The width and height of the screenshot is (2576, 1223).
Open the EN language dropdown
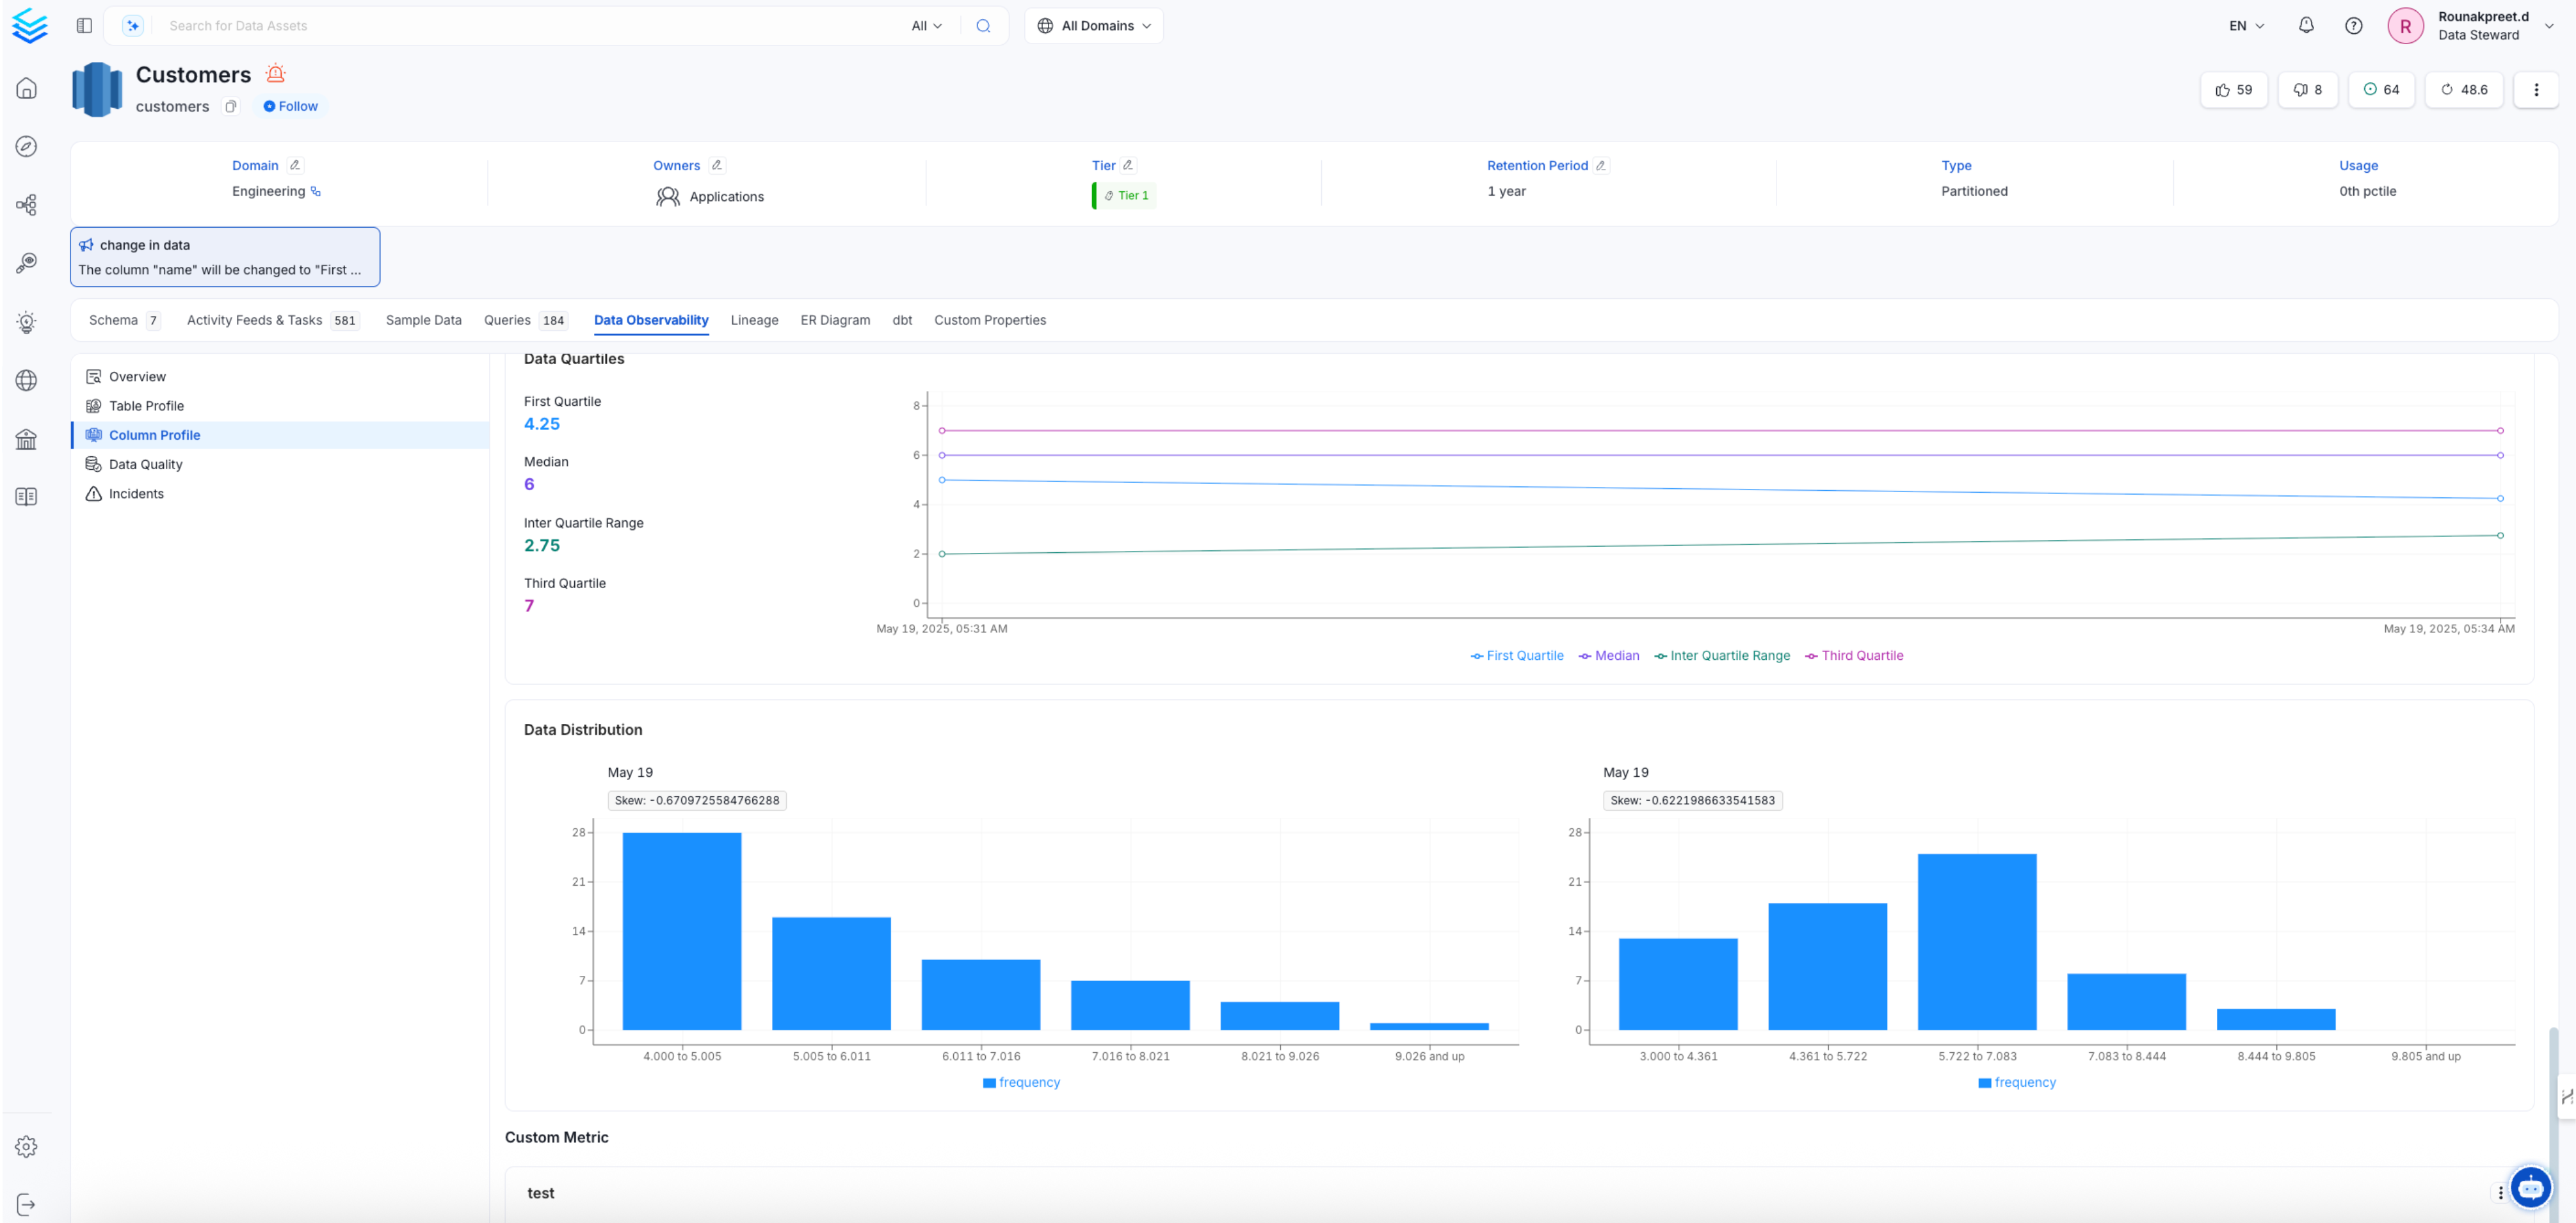click(2244, 25)
